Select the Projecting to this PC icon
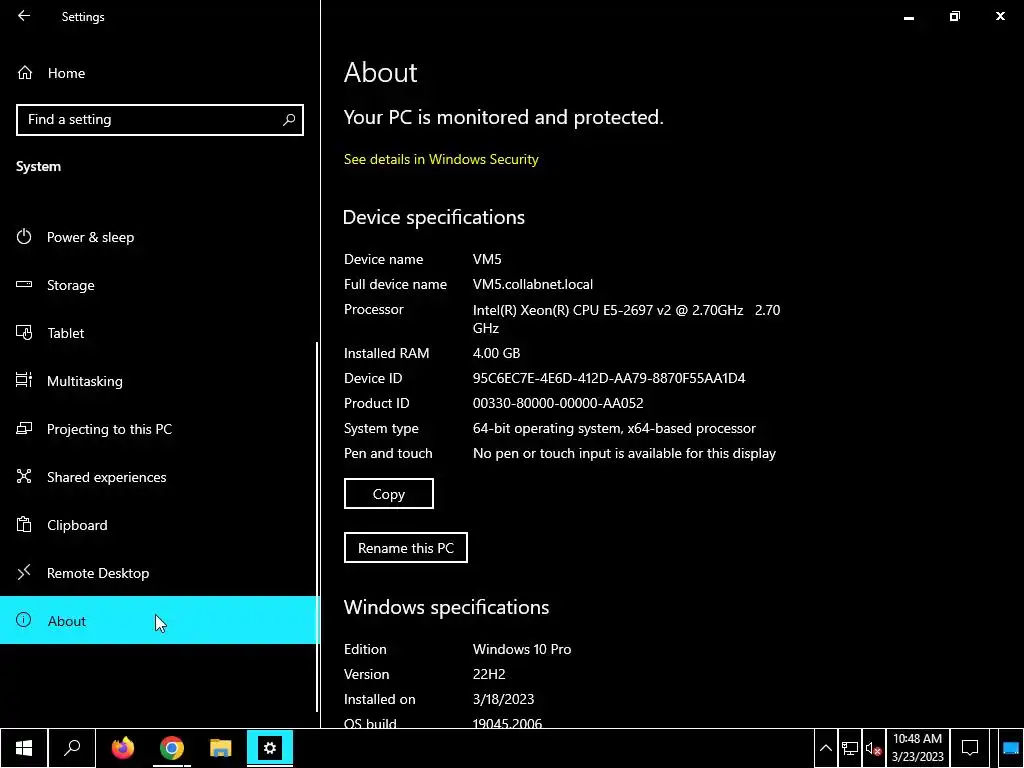 coord(24,428)
